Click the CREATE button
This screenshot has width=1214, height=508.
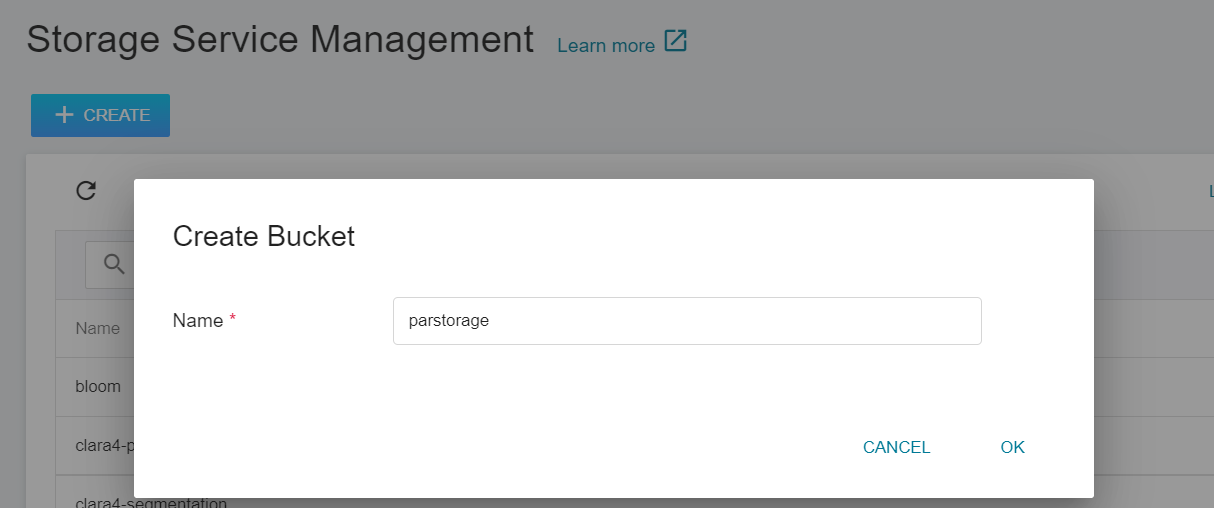coord(100,115)
